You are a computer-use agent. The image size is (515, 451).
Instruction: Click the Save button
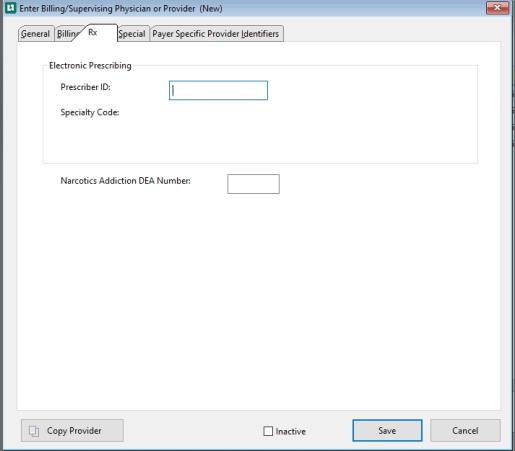point(387,430)
